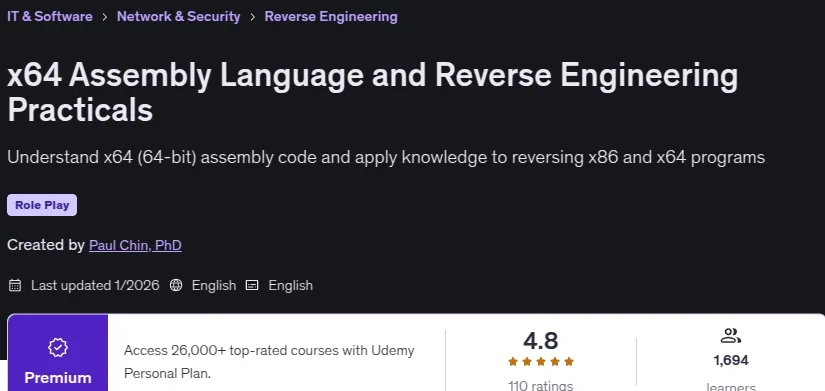Click the chevron after IT & Software
The height and width of the screenshot is (391, 825).
[x=105, y=17]
